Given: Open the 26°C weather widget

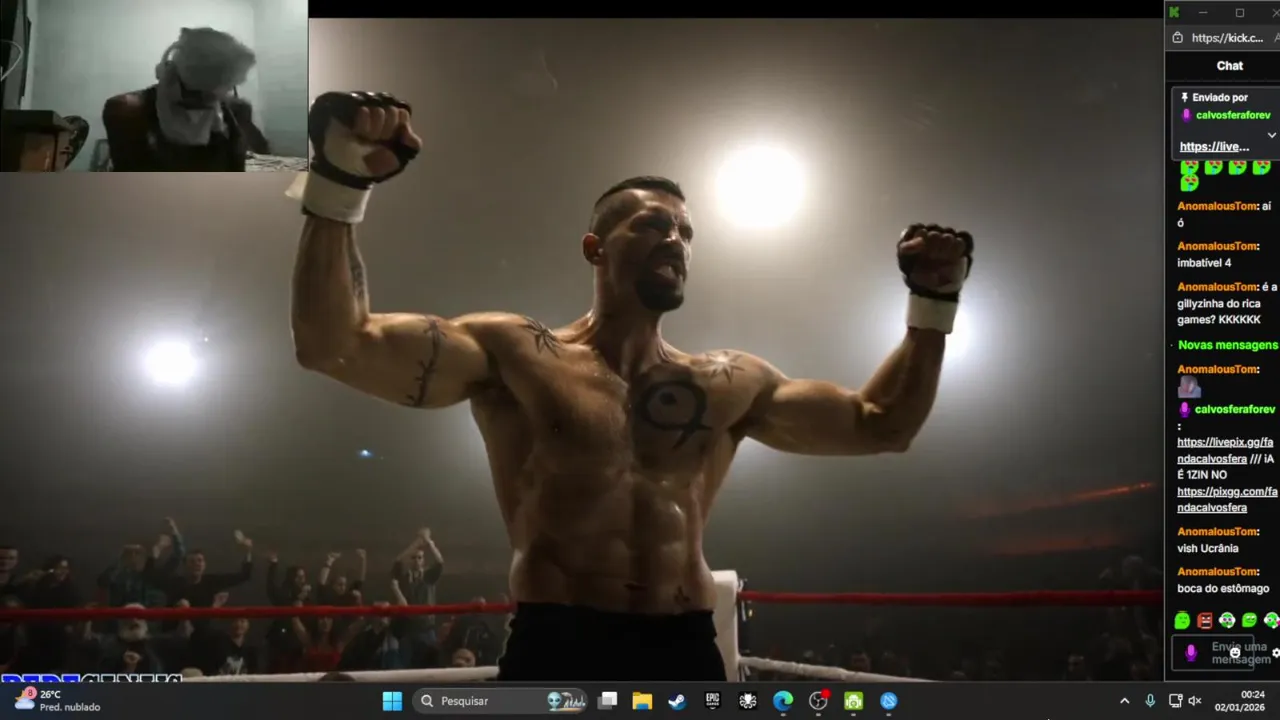Looking at the screenshot, I should pos(57,700).
